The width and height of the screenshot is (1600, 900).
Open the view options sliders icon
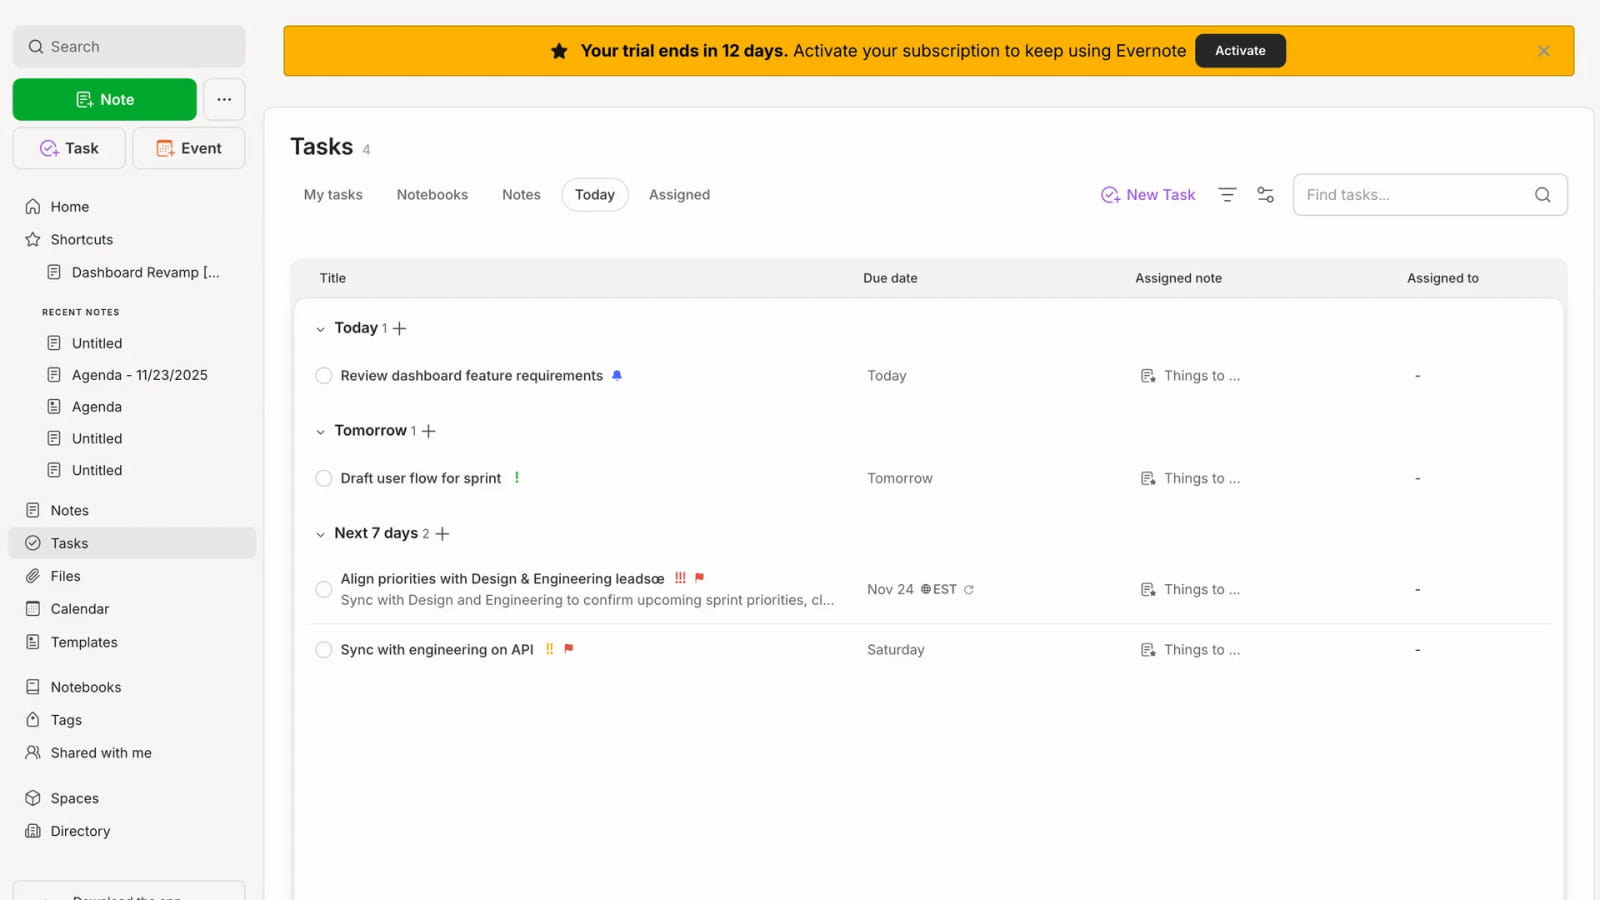(x=1265, y=194)
